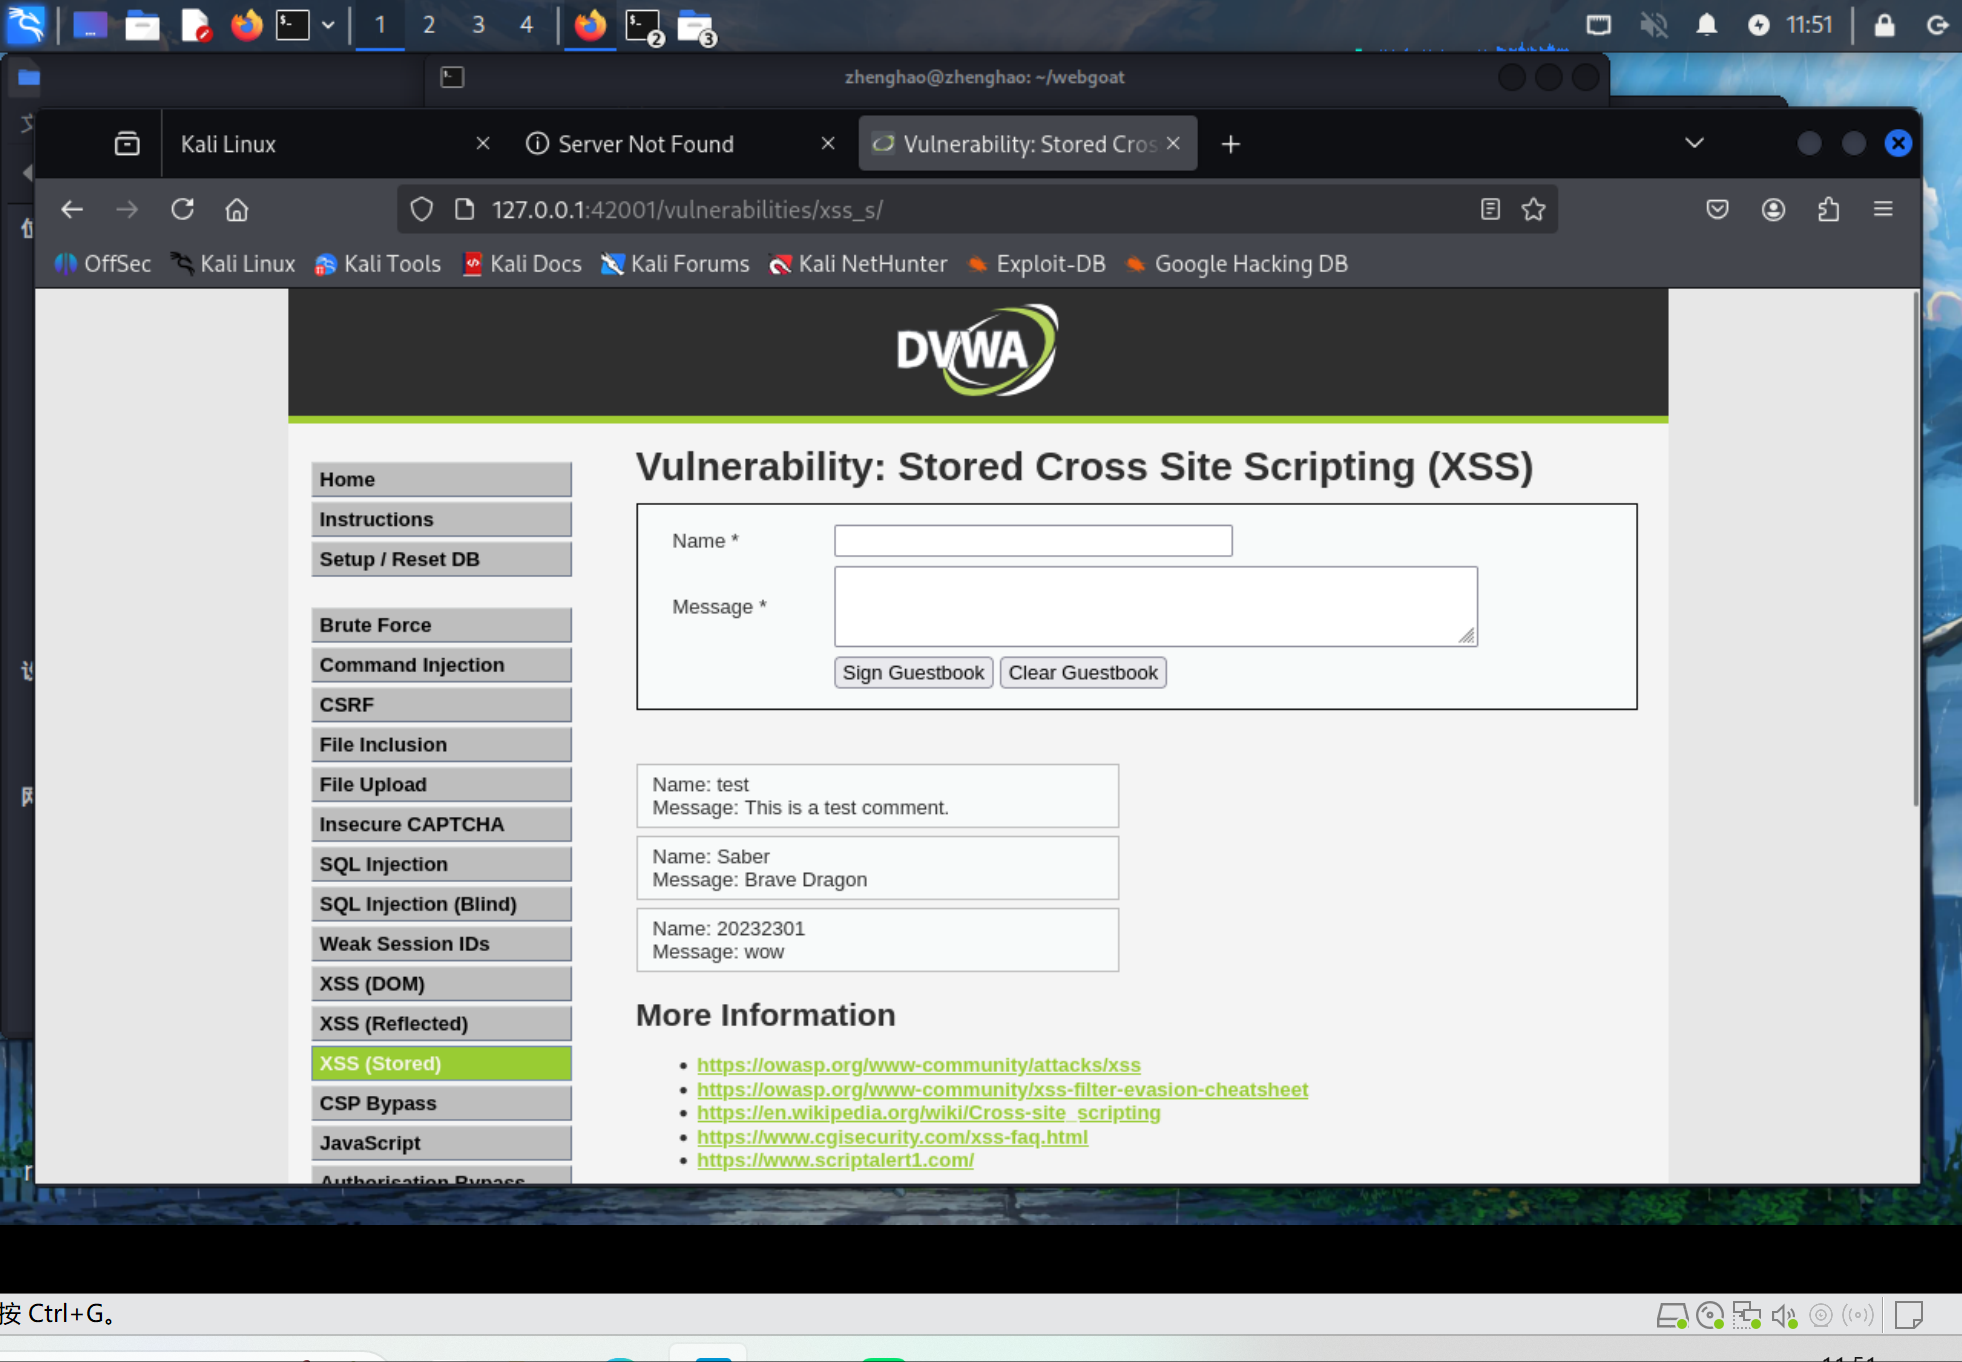Open the Firefox hamburger application menu
This screenshot has height=1362, width=1962.
point(1883,209)
